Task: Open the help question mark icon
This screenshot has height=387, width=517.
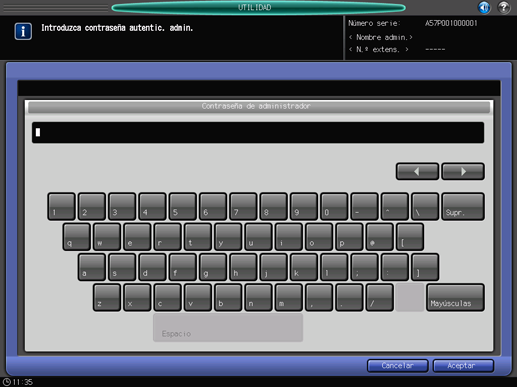Action: [503, 7]
